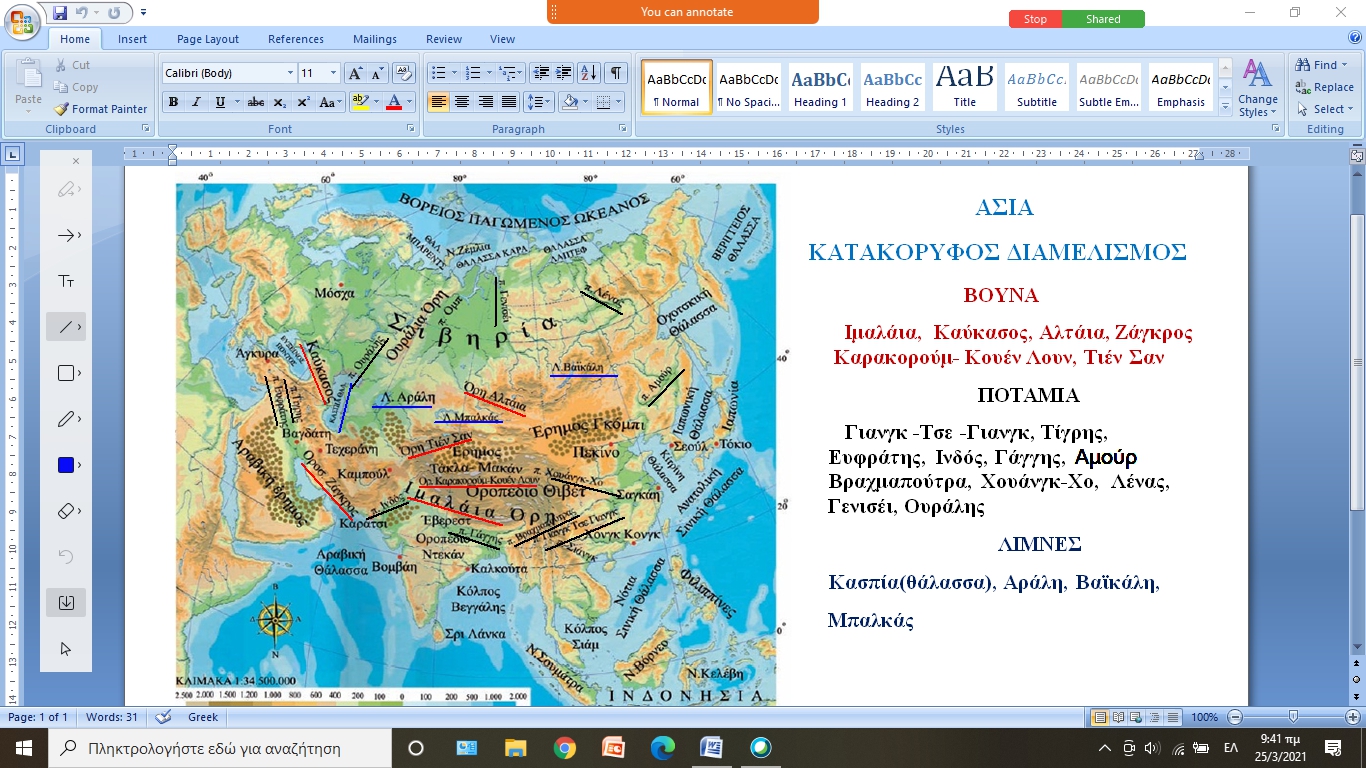Click the blue annotation color swatch
This screenshot has width=1366, height=768.
[x=66, y=465]
